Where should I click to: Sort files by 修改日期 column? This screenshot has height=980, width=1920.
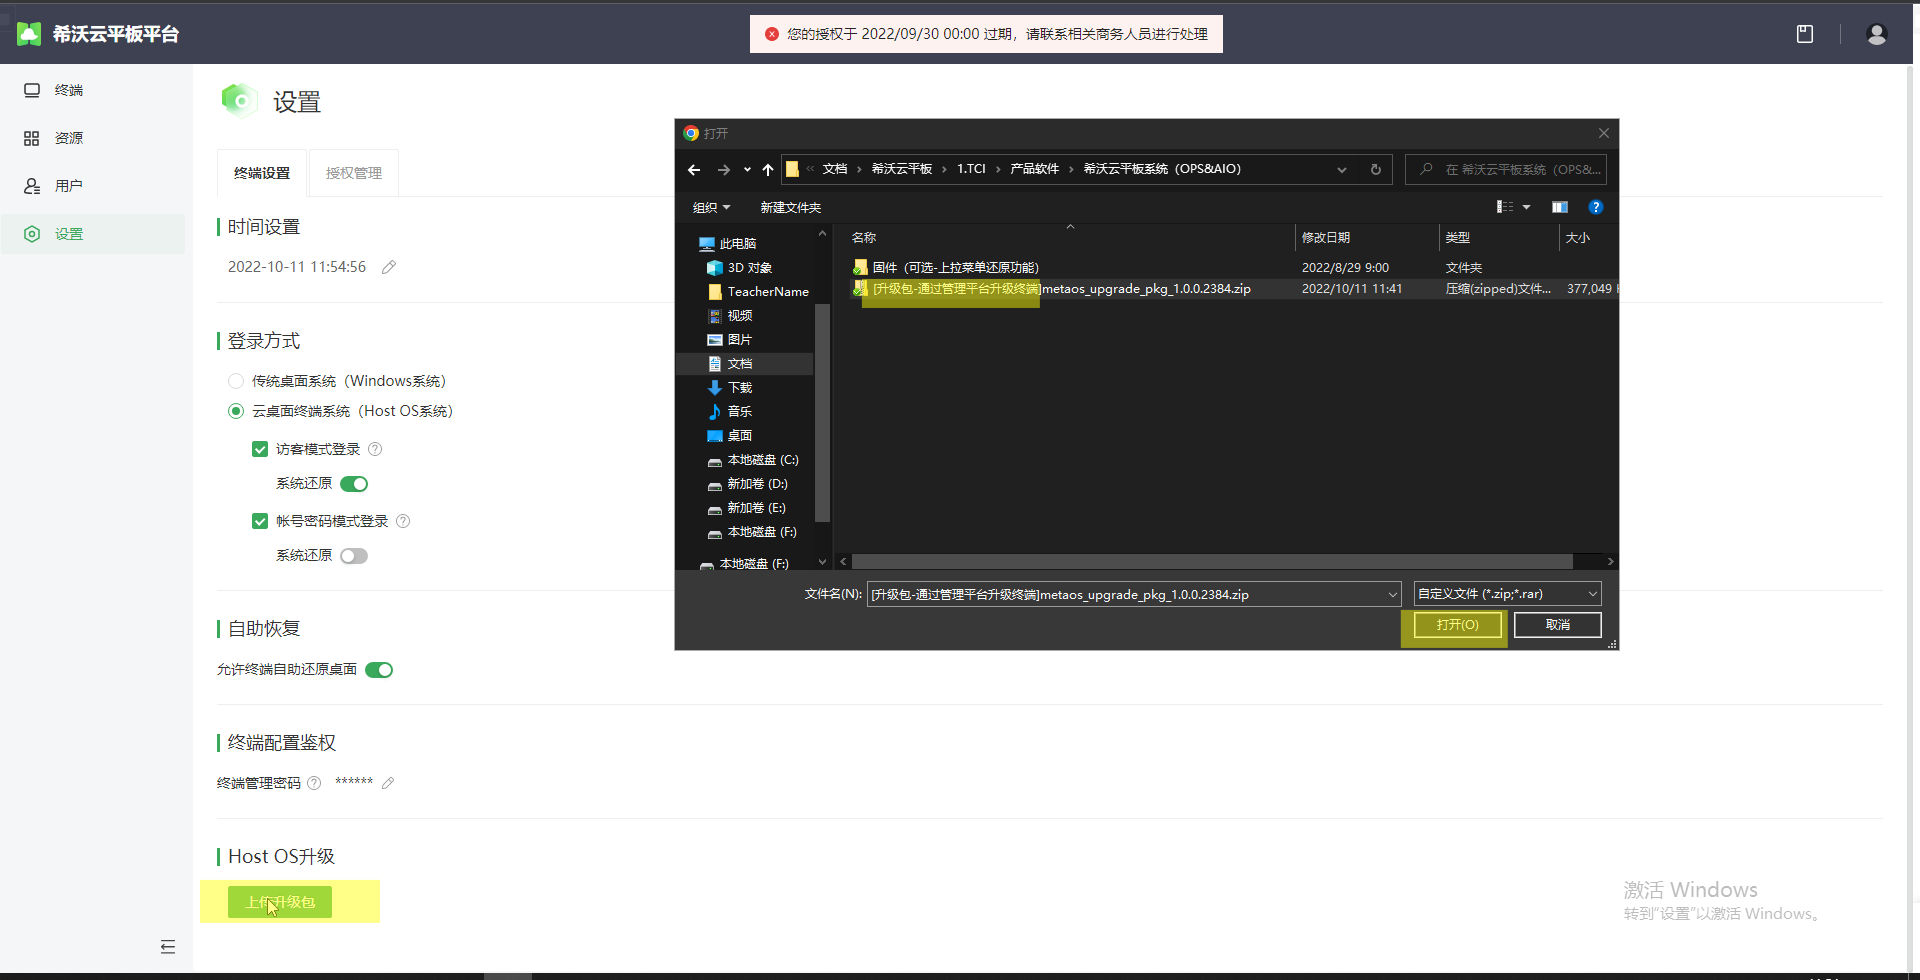point(1366,238)
